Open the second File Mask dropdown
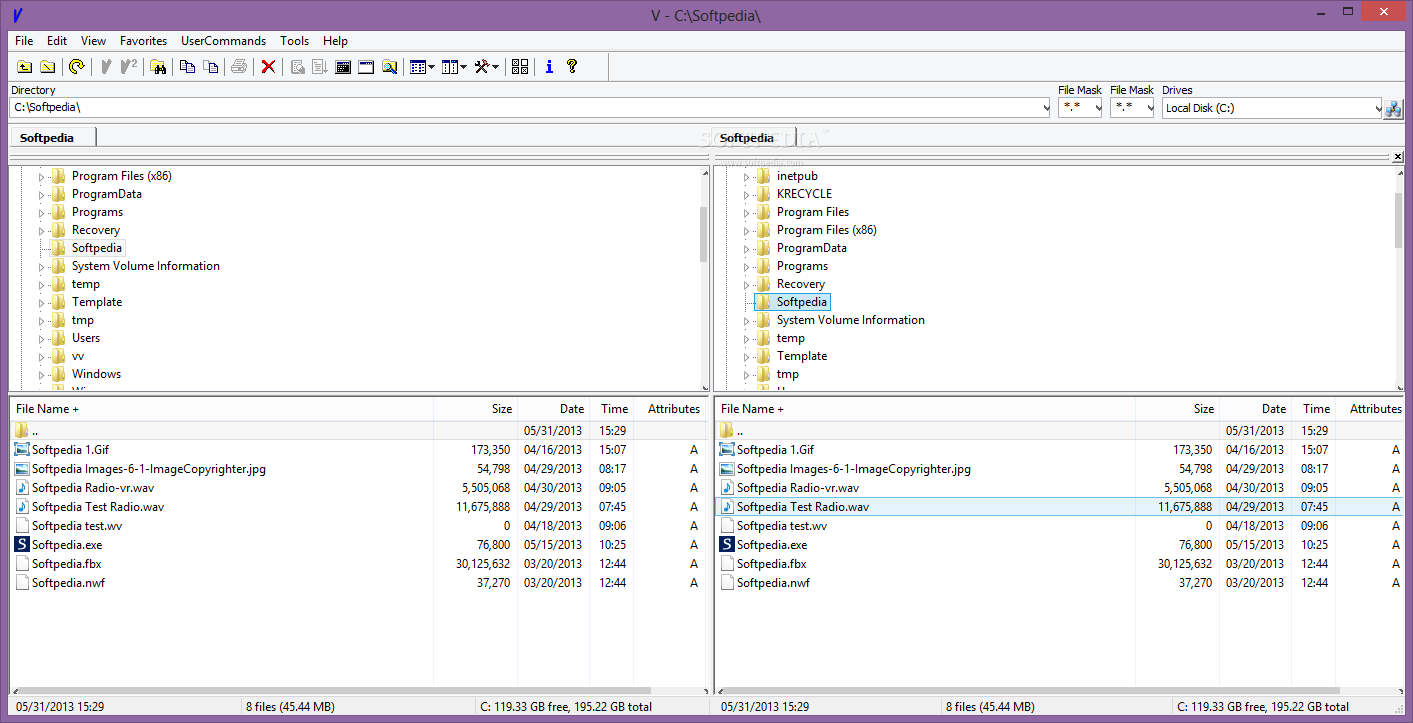Screen dimensions: 1413x723 coord(1149,108)
